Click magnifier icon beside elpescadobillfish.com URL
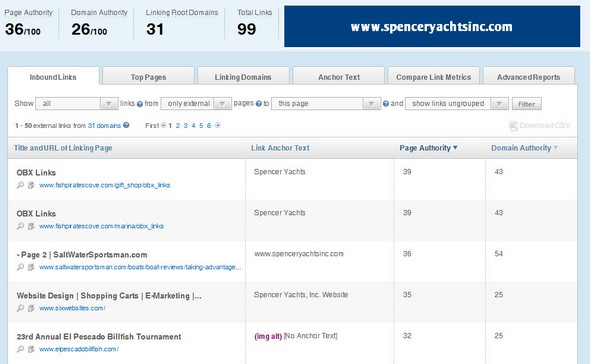The width and height of the screenshot is (590, 364). pos(20,349)
